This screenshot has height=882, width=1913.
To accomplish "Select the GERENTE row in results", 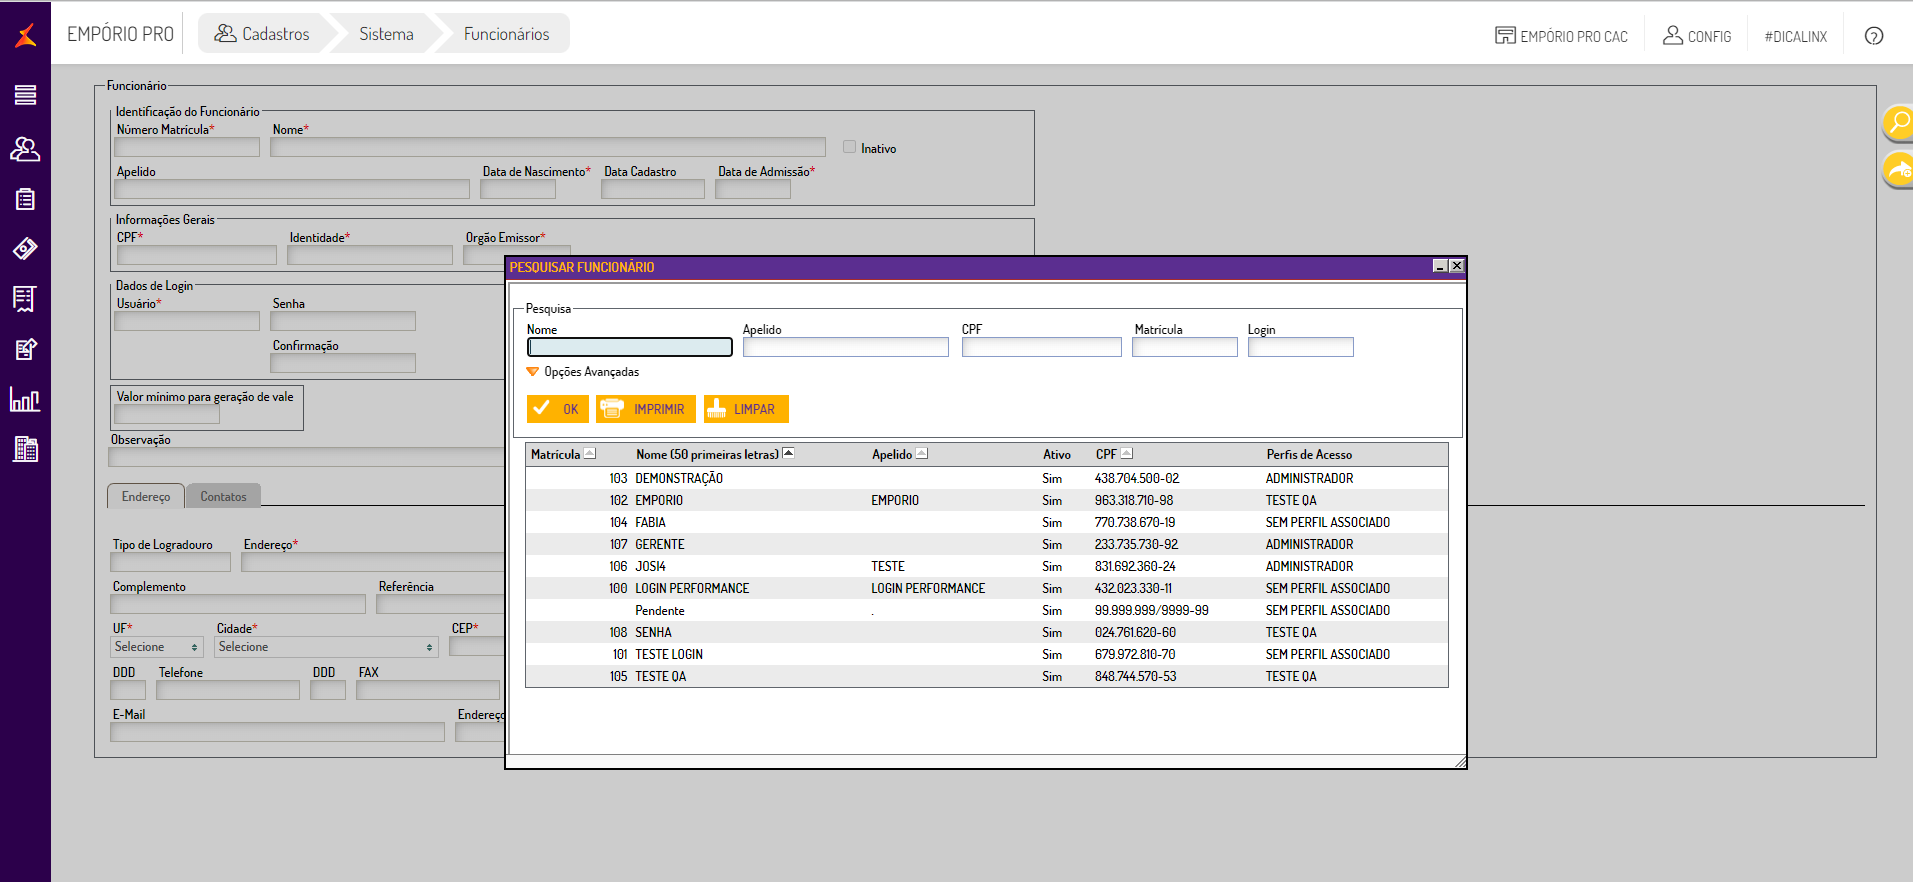I will (660, 545).
